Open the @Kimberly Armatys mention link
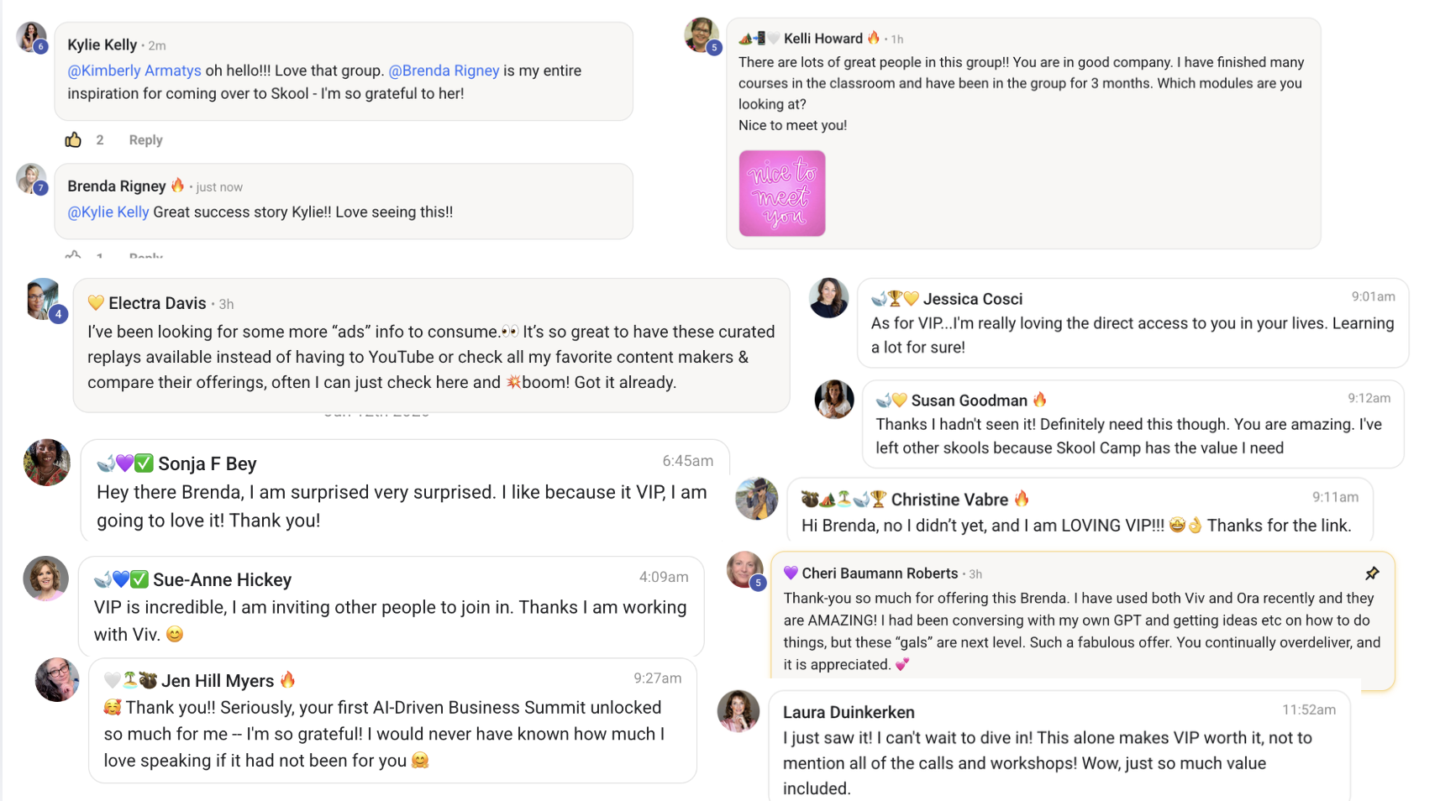Image resolution: width=1440 pixels, height=801 pixels. click(x=135, y=71)
